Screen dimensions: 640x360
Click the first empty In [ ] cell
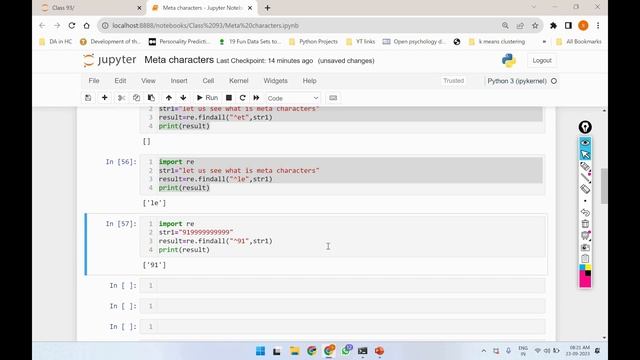(343, 285)
